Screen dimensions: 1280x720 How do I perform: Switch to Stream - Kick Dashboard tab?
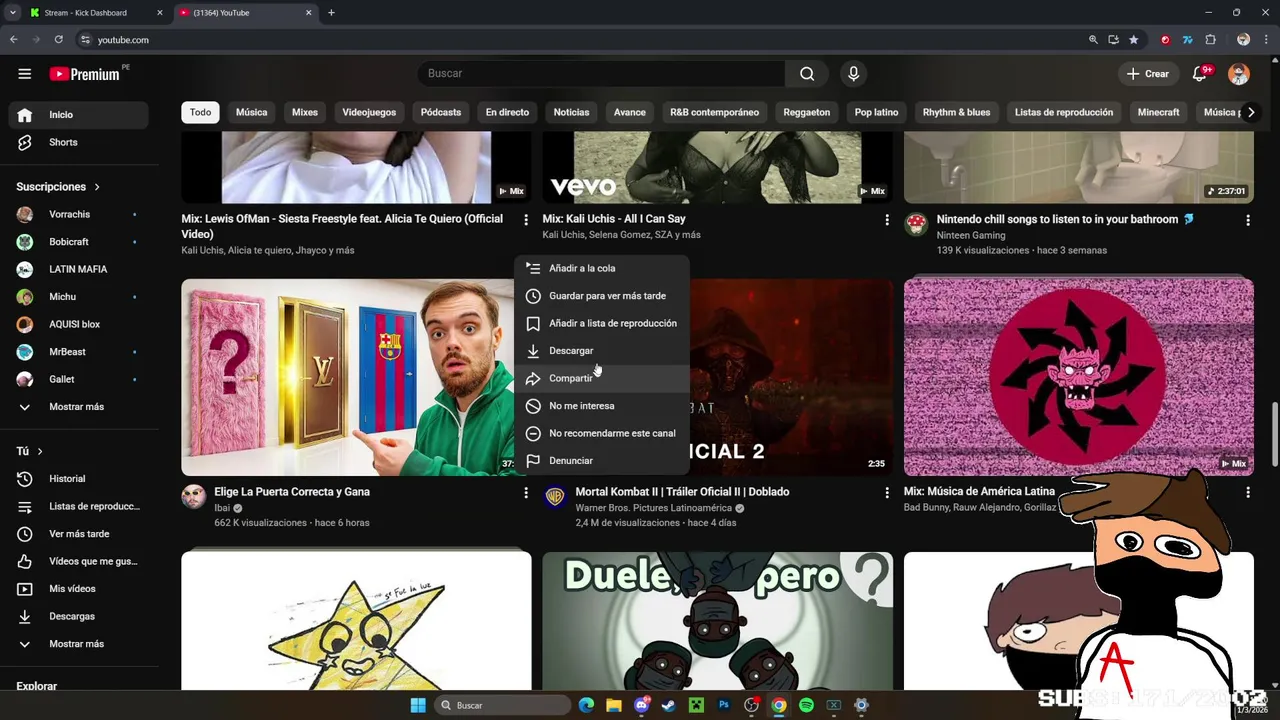coord(97,13)
